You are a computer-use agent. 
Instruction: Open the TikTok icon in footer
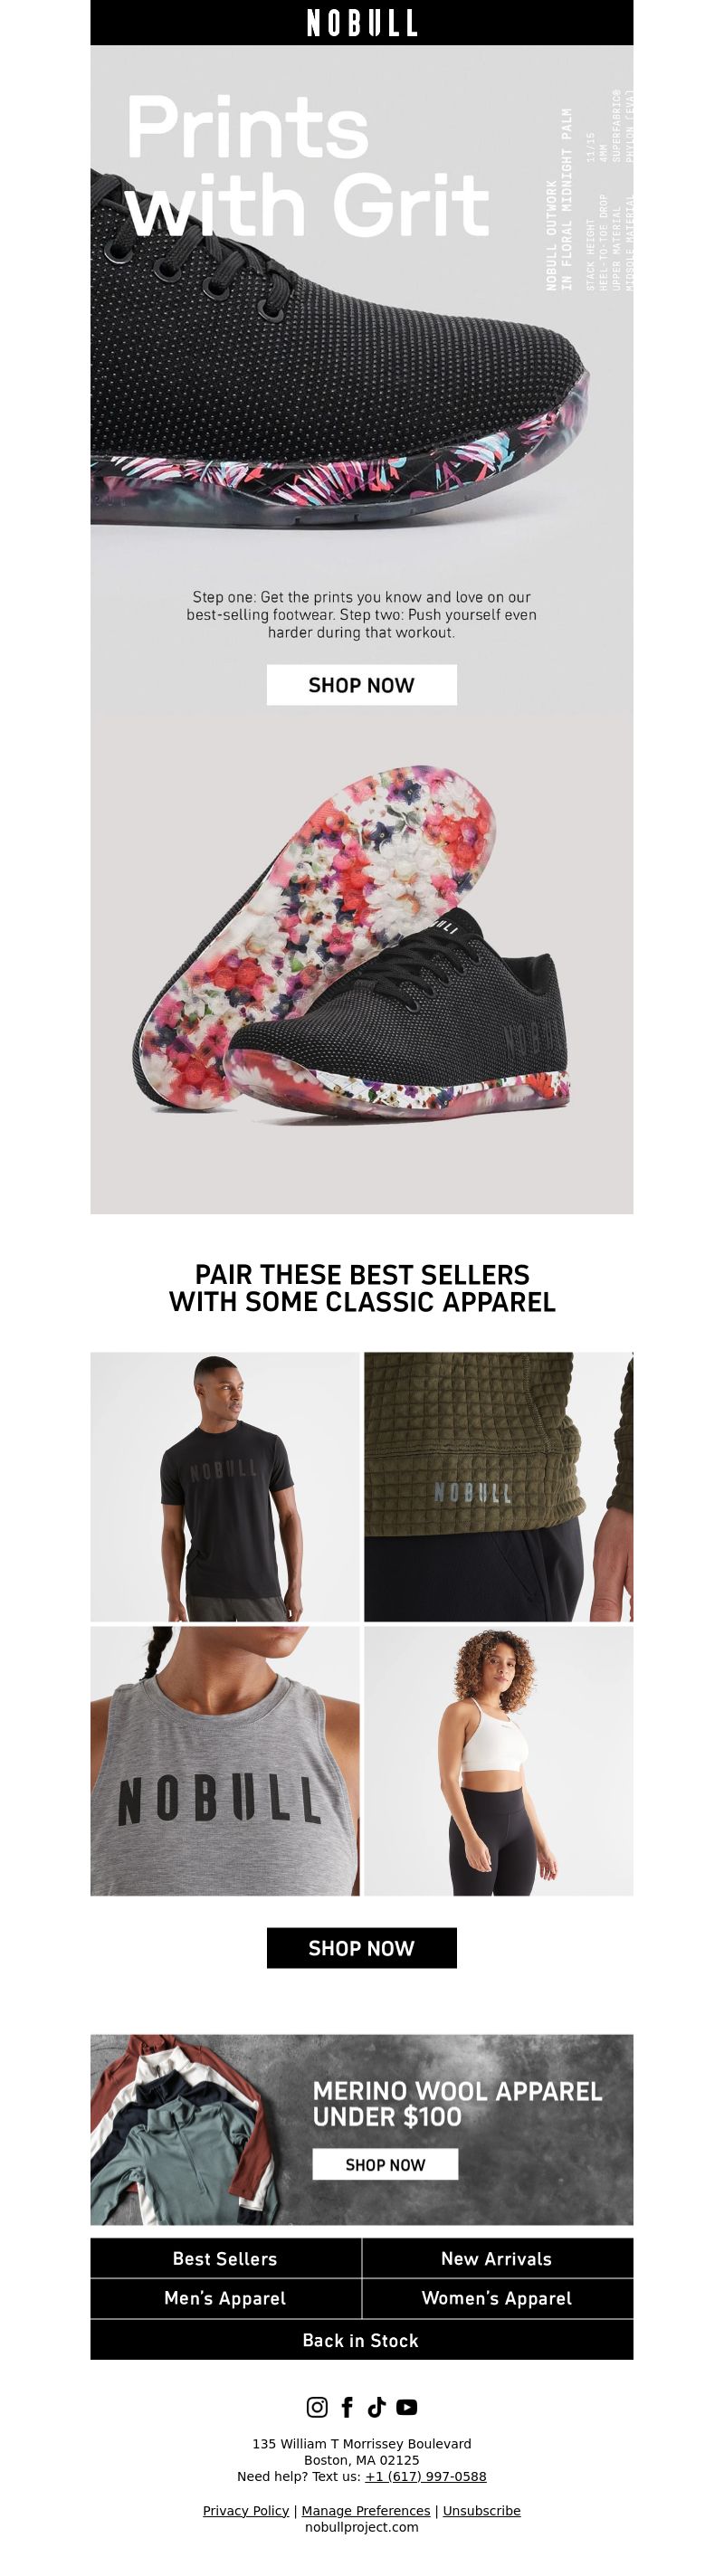pyautogui.click(x=377, y=2407)
